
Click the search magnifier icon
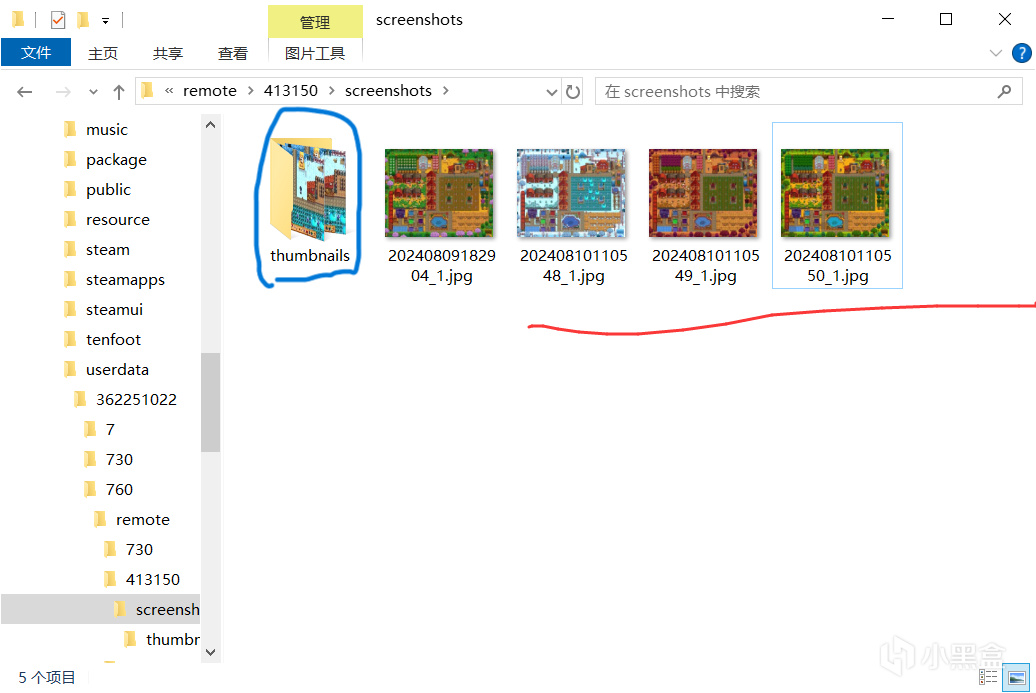(1004, 92)
